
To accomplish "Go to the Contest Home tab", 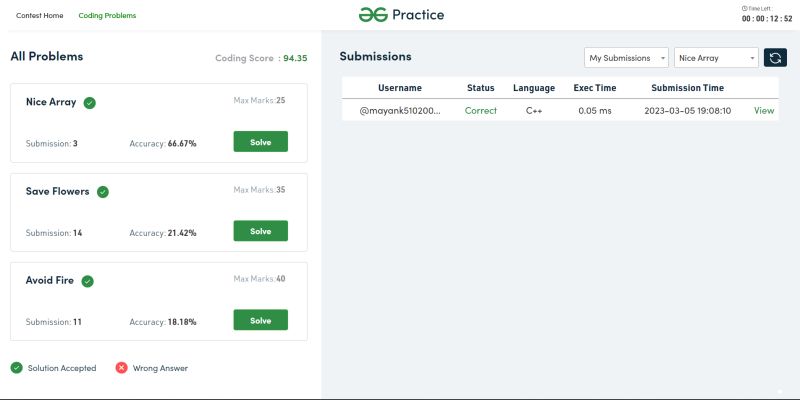I will (40, 15).
